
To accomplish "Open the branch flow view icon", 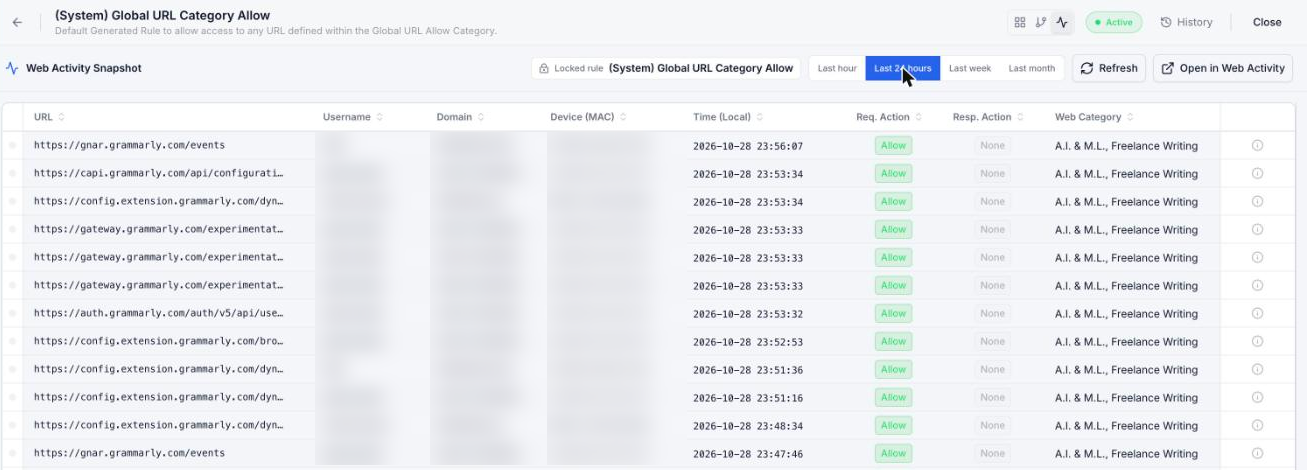I will [1041, 22].
